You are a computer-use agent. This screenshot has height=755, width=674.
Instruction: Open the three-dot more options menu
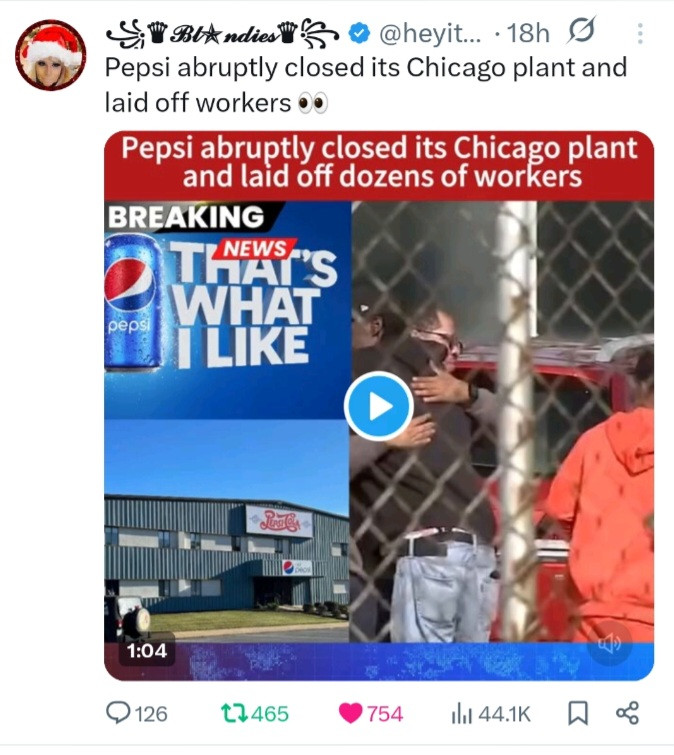640,34
